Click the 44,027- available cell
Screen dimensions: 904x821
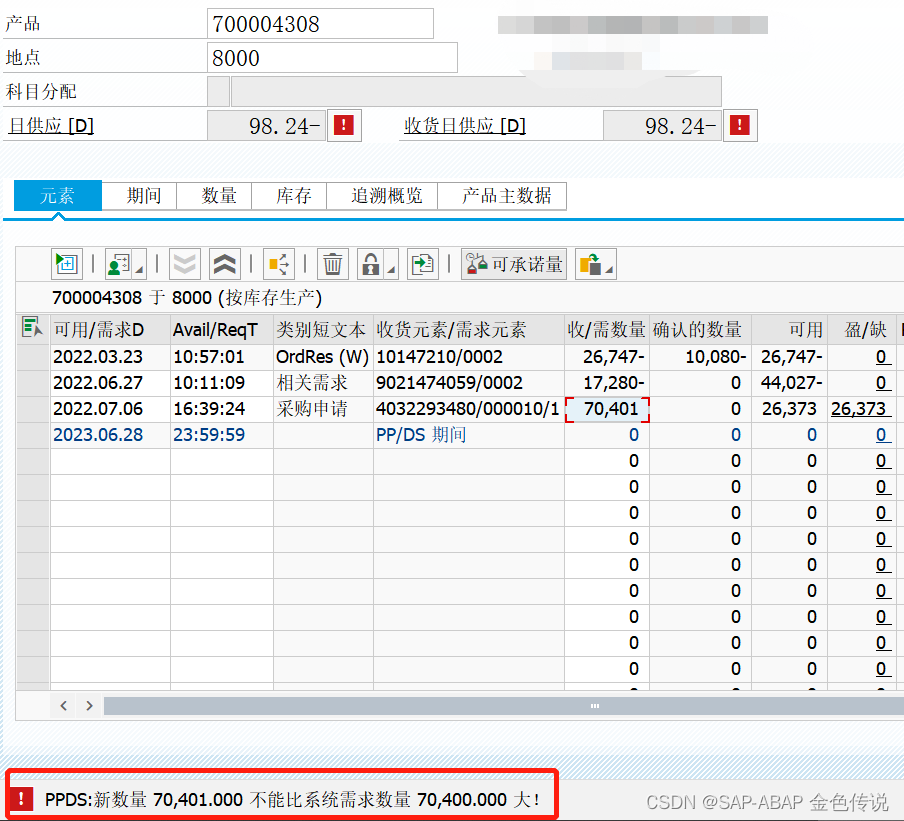[789, 383]
